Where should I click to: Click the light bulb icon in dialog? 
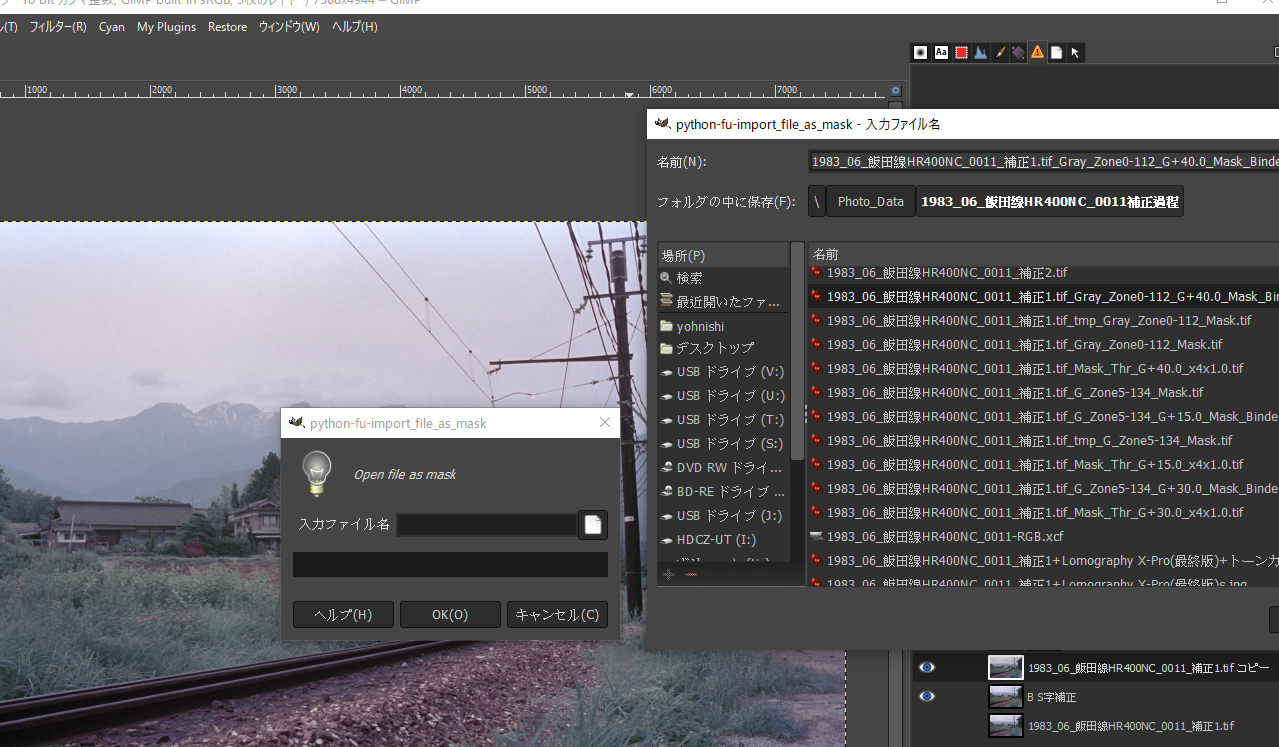tap(316, 473)
